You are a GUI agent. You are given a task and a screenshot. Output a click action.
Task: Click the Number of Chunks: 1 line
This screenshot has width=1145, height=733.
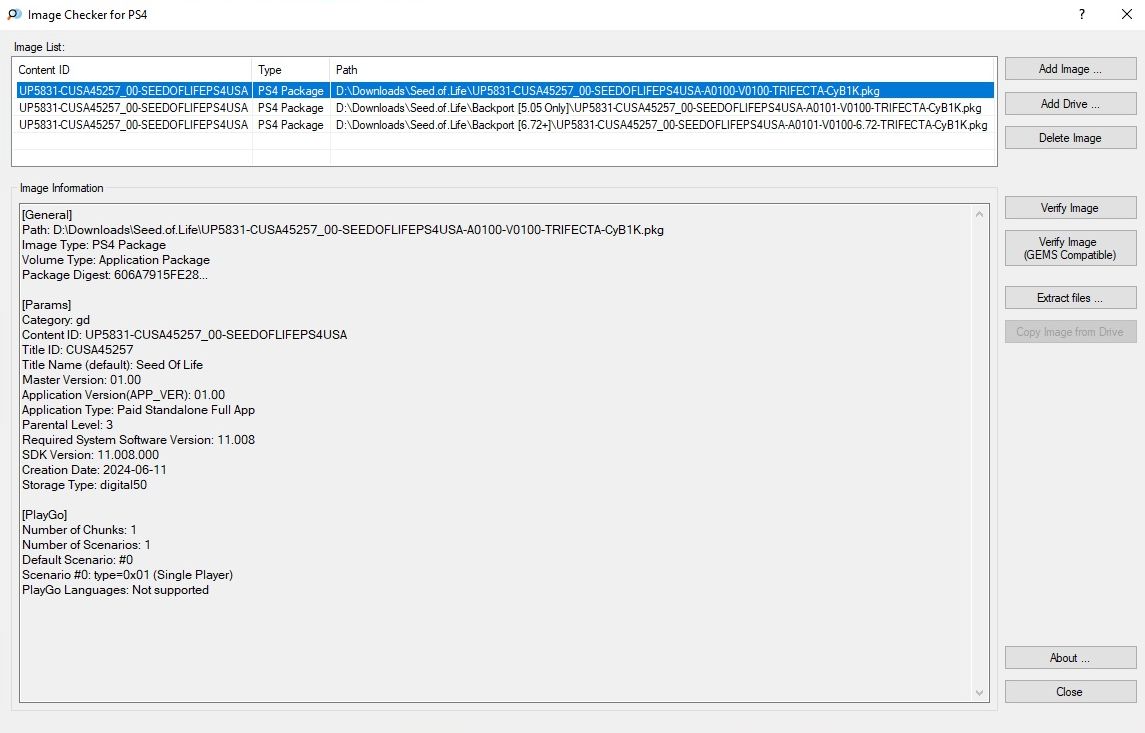click(79, 530)
